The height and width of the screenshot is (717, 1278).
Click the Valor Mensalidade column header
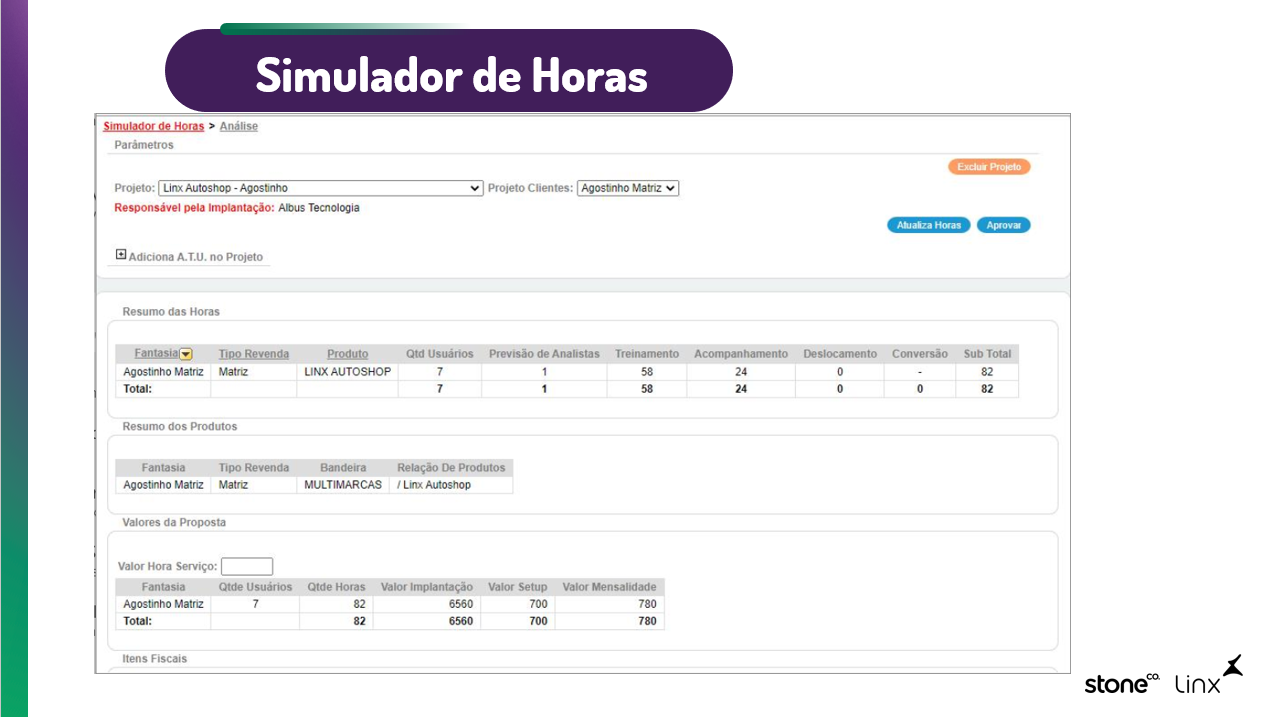click(610, 587)
